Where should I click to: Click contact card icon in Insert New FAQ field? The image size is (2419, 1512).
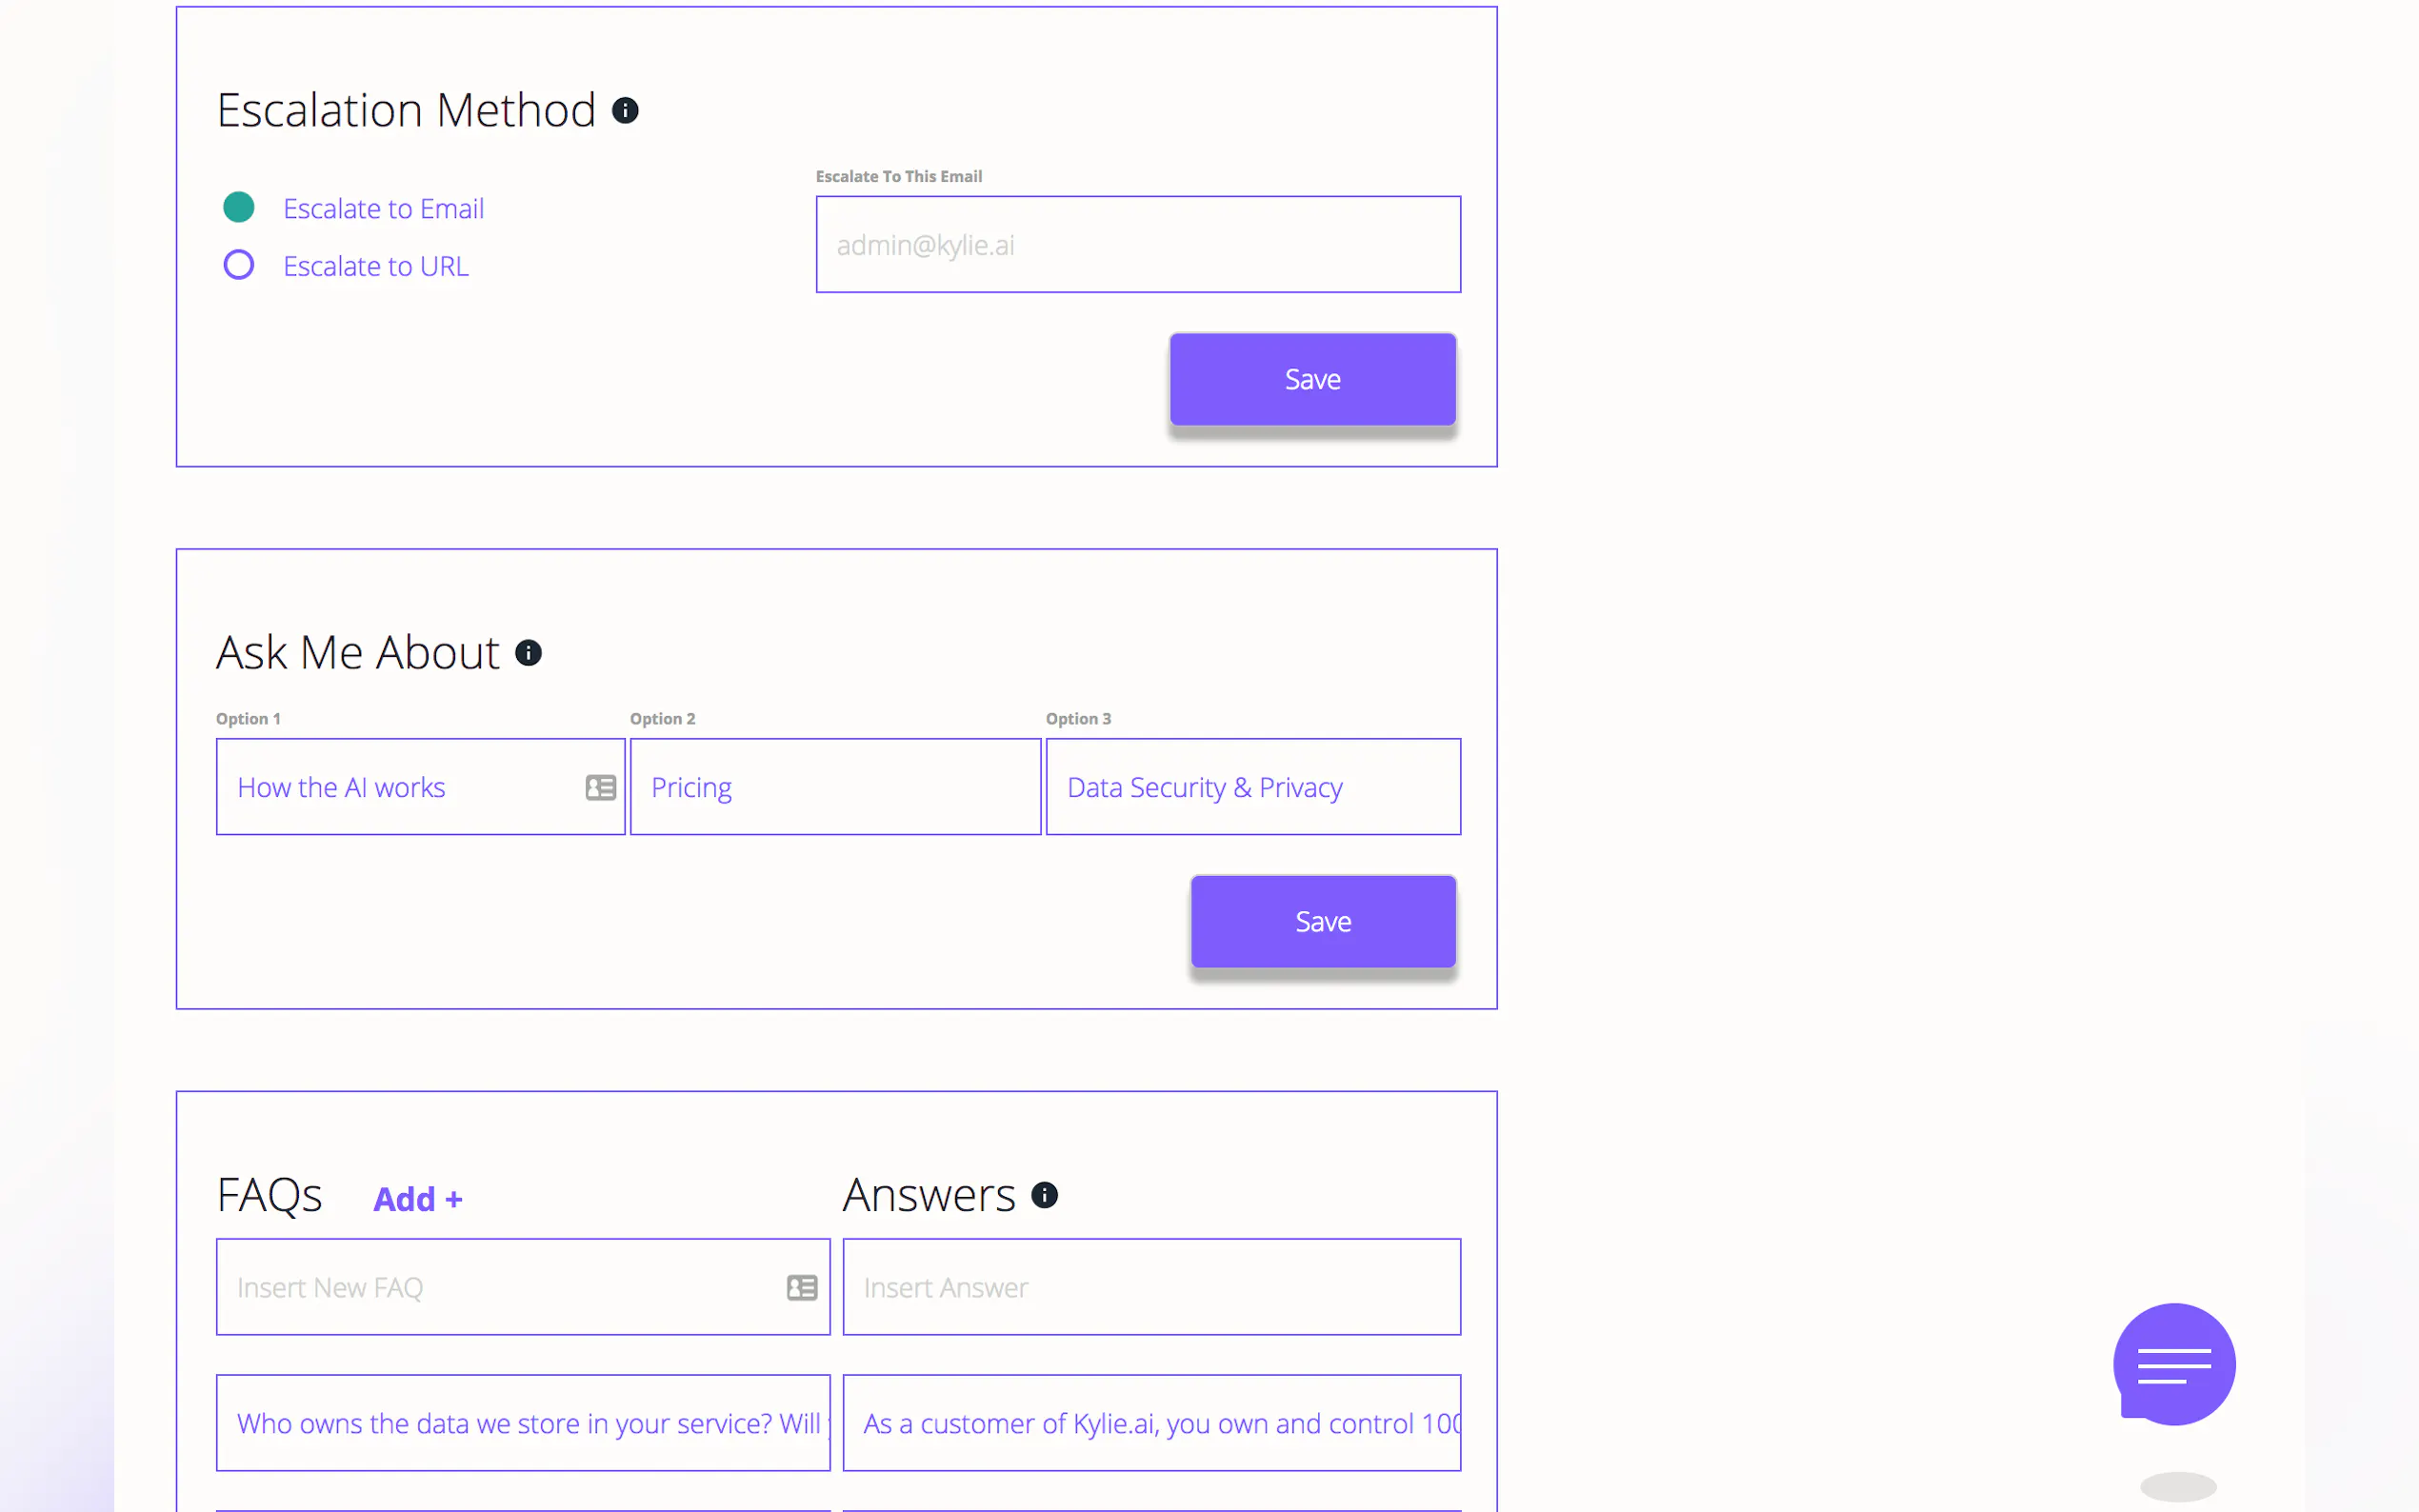tap(801, 1287)
